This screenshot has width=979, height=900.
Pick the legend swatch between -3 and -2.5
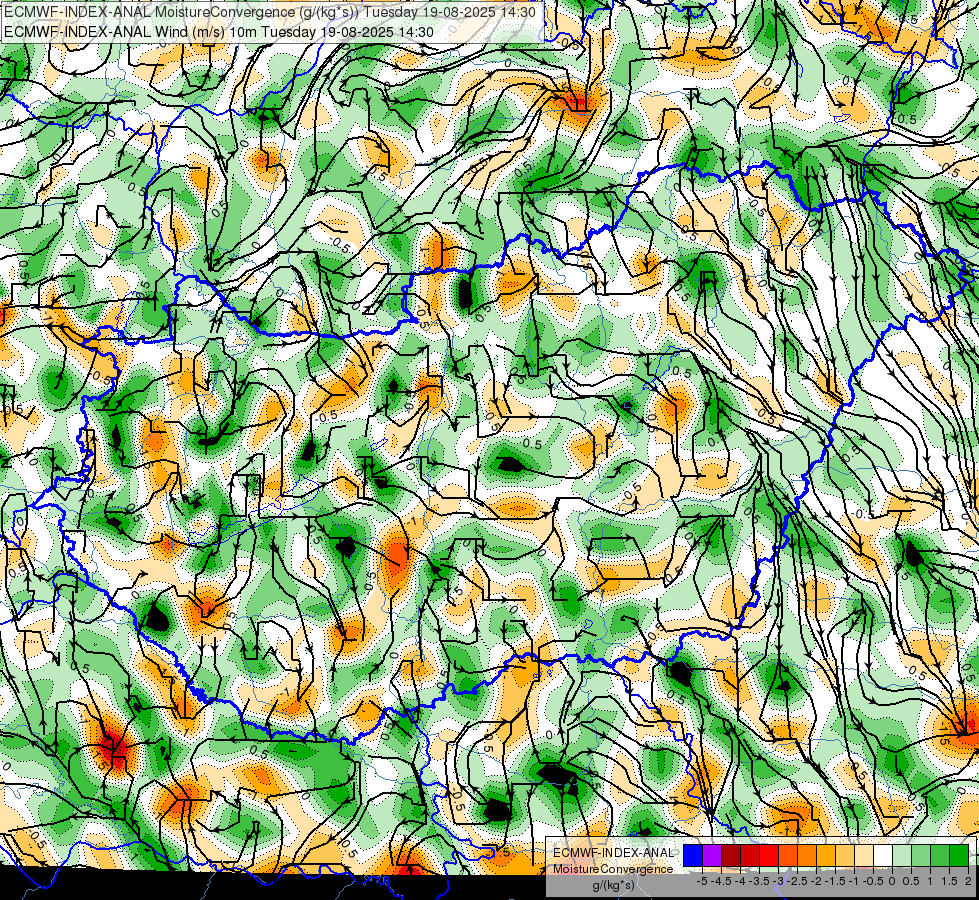tap(788, 855)
